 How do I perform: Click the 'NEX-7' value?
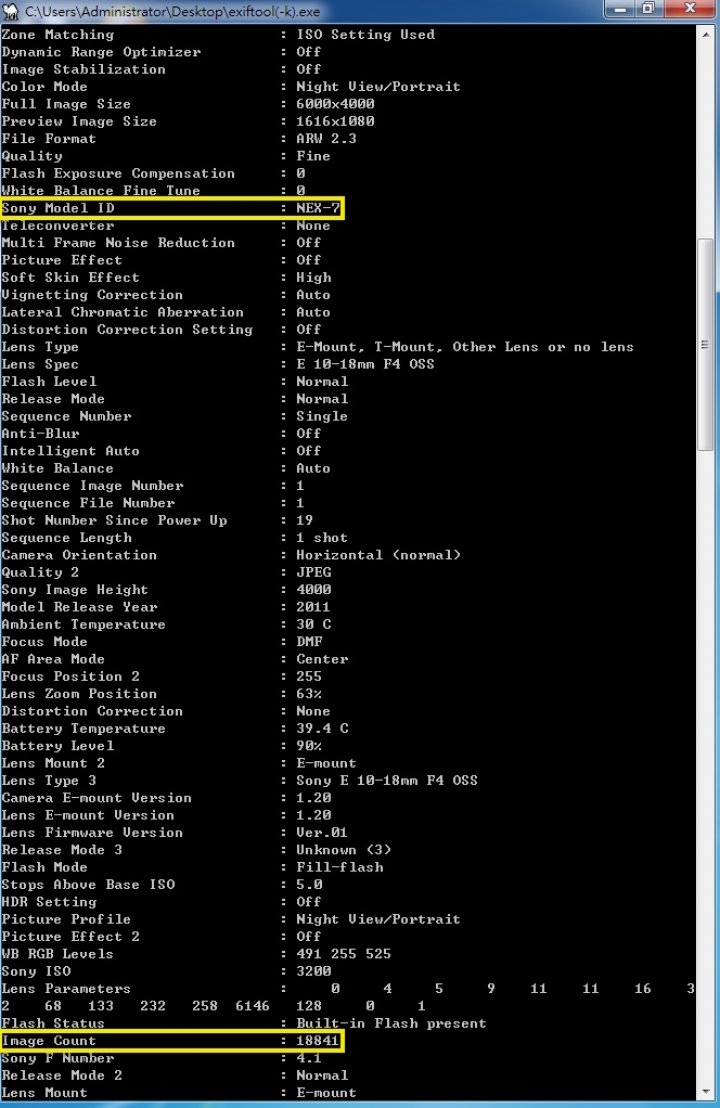pyautogui.click(x=318, y=208)
